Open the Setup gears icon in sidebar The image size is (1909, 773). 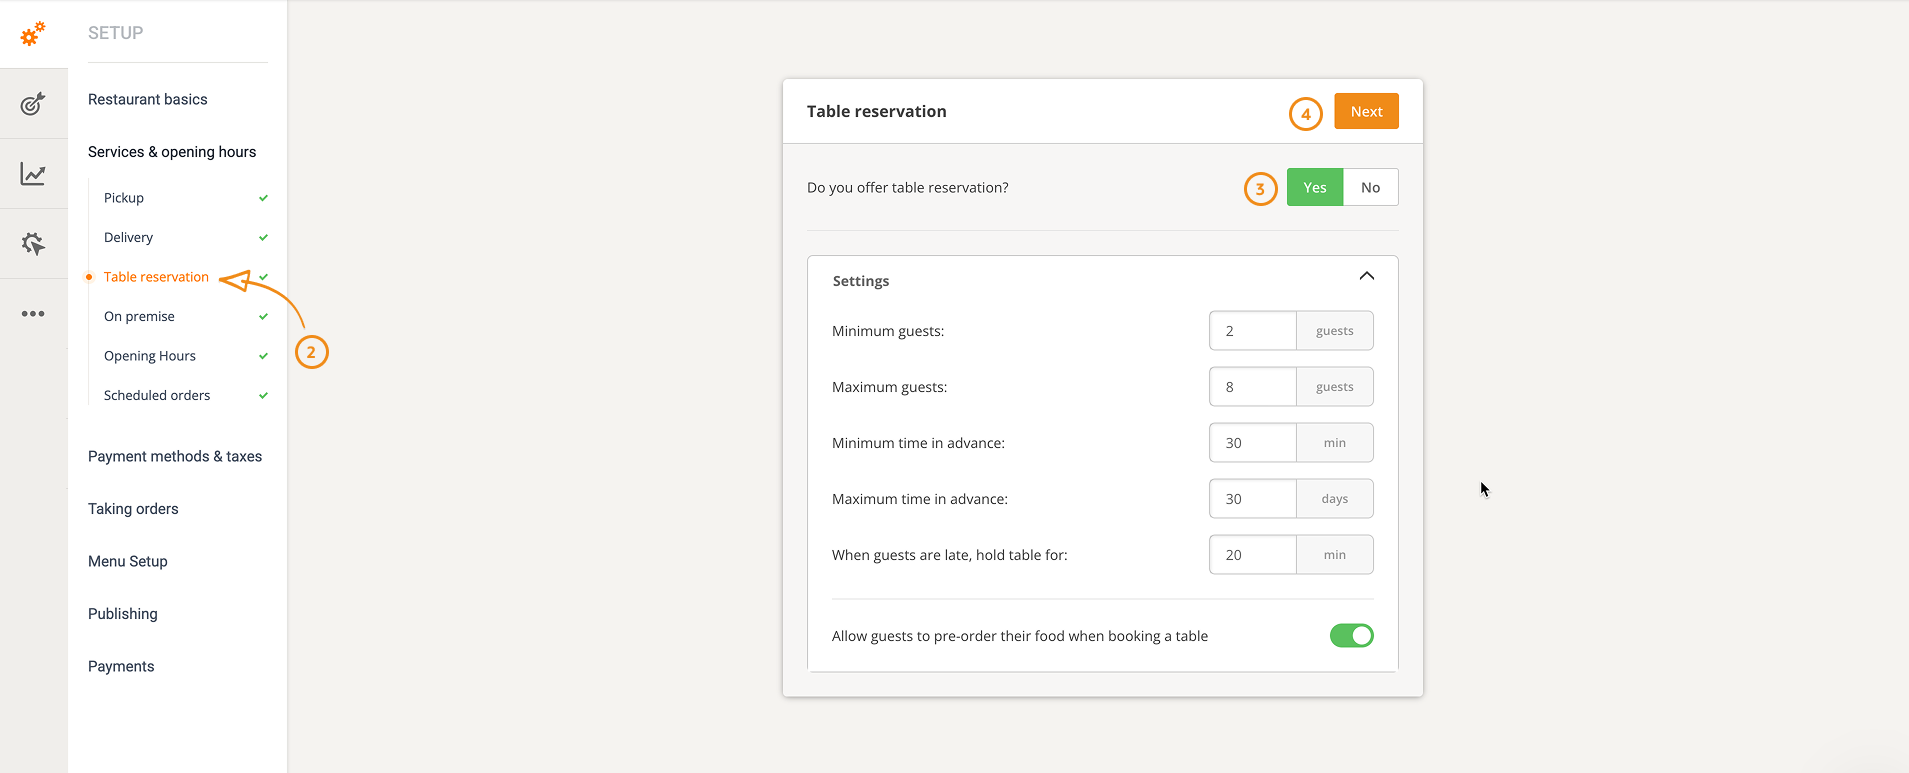click(33, 34)
